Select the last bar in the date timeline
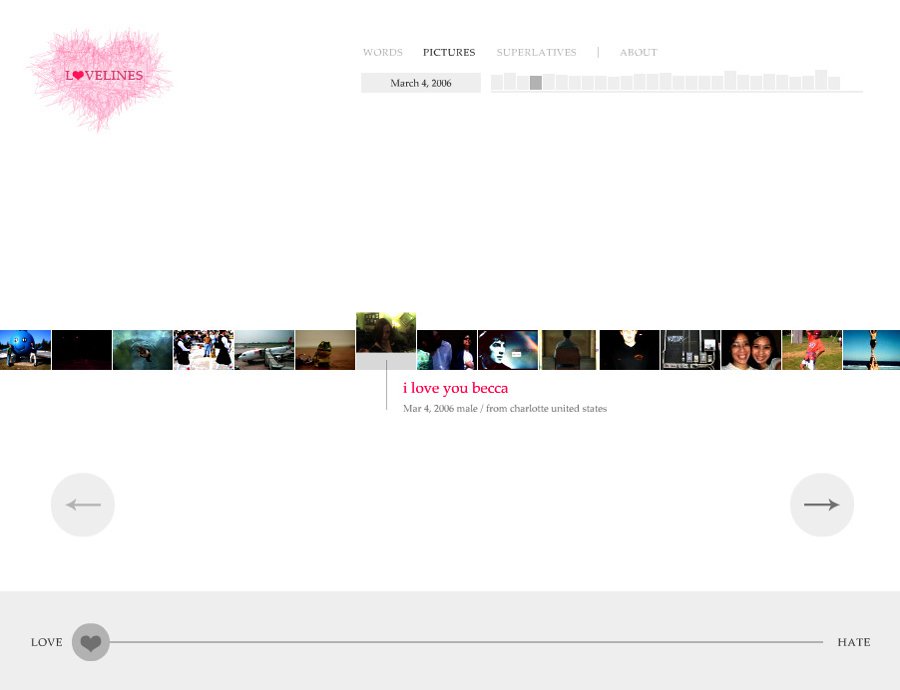Screen dimensions: 900x690 point(834,83)
